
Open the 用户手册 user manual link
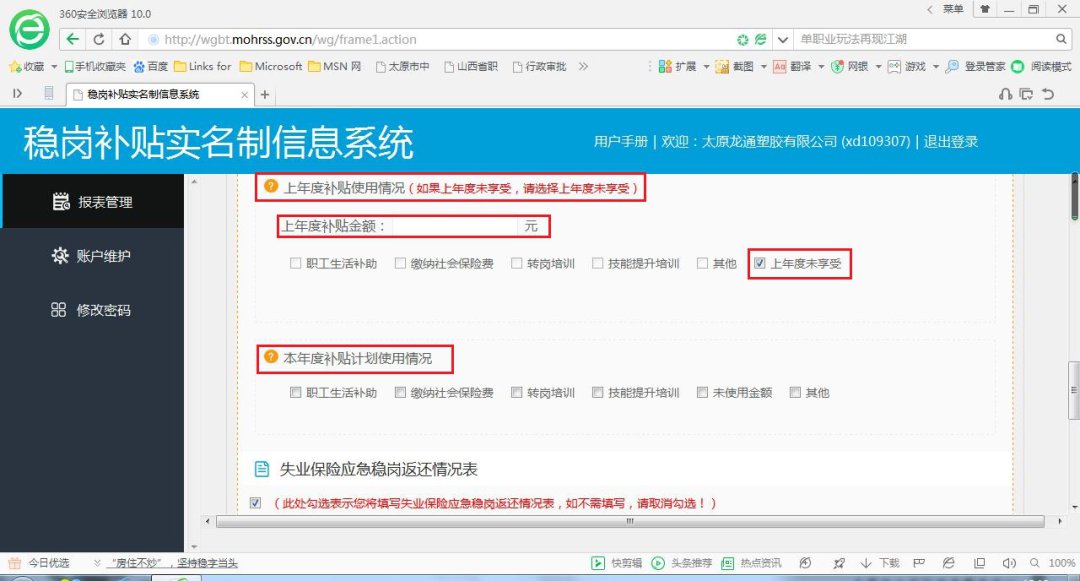(620, 142)
